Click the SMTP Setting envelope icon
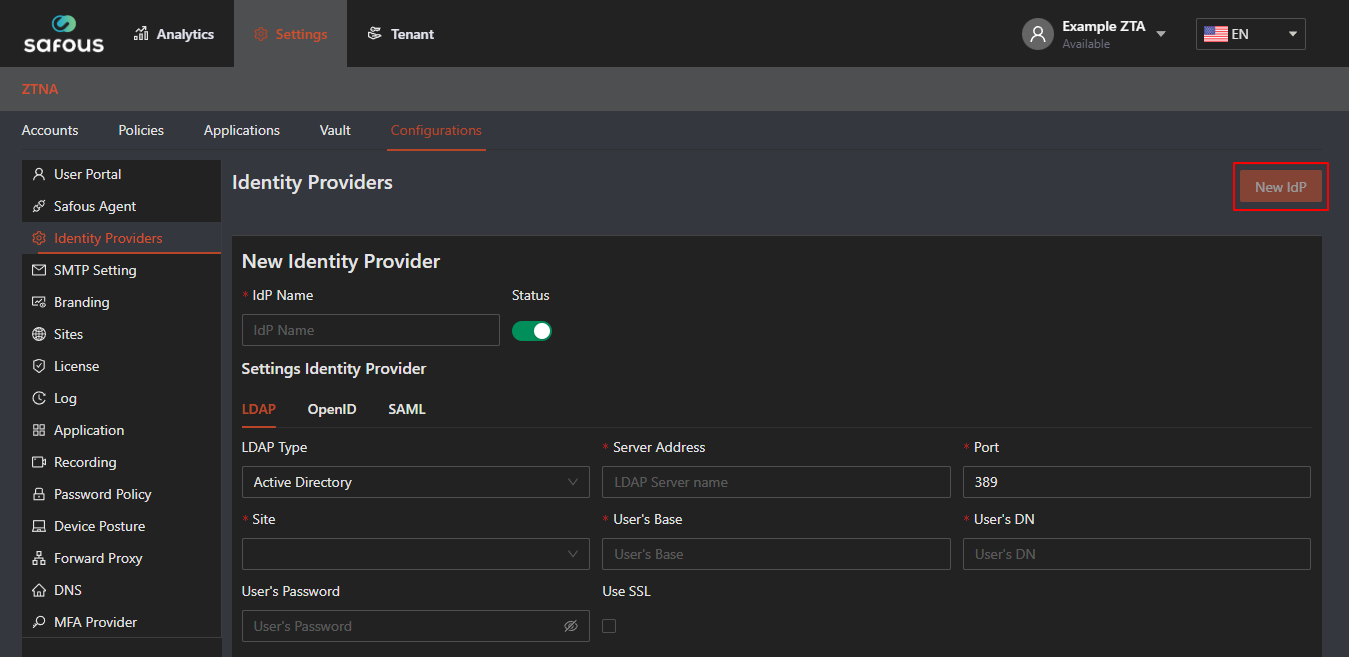1349x657 pixels. [x=39, y=270]
